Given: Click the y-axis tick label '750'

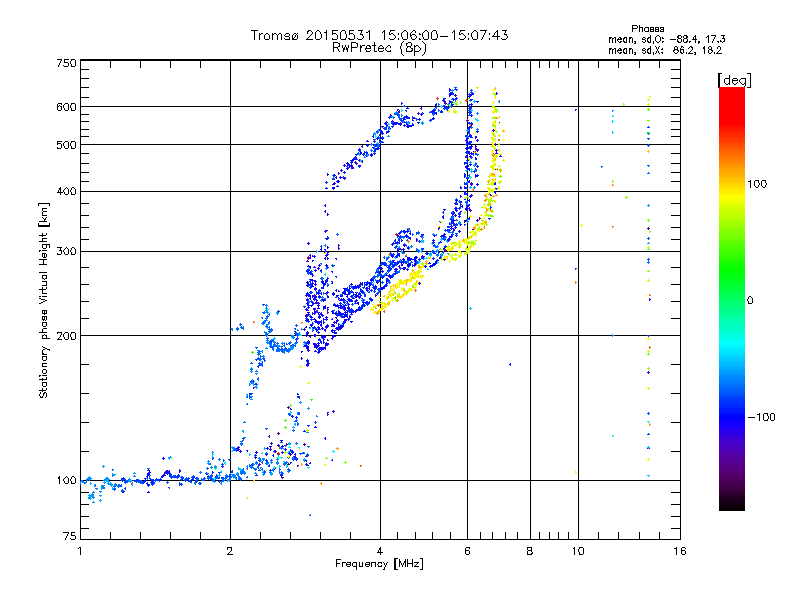Looking at the screenshot, I should pos(66,63).
